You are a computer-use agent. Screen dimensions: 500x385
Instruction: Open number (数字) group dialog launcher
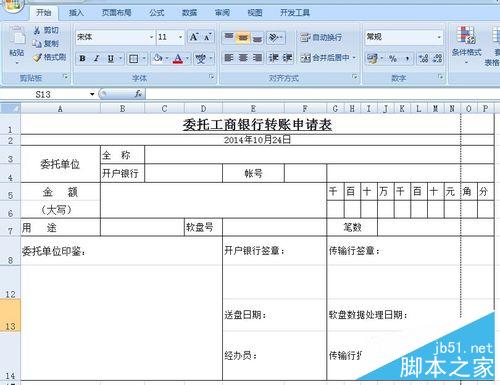point(440,77)
